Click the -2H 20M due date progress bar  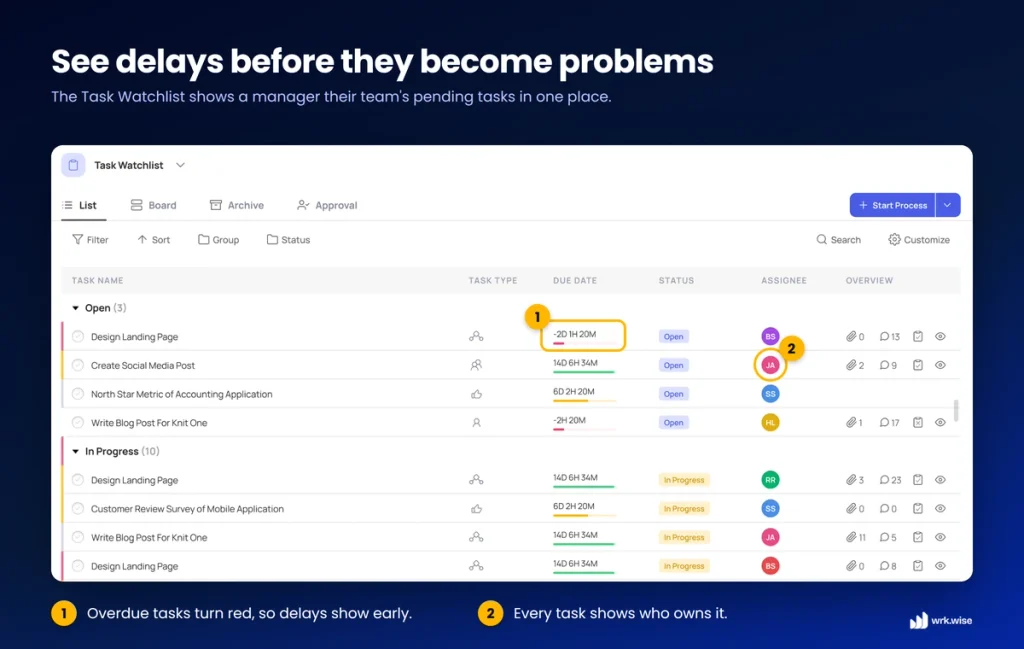[584, 430]
